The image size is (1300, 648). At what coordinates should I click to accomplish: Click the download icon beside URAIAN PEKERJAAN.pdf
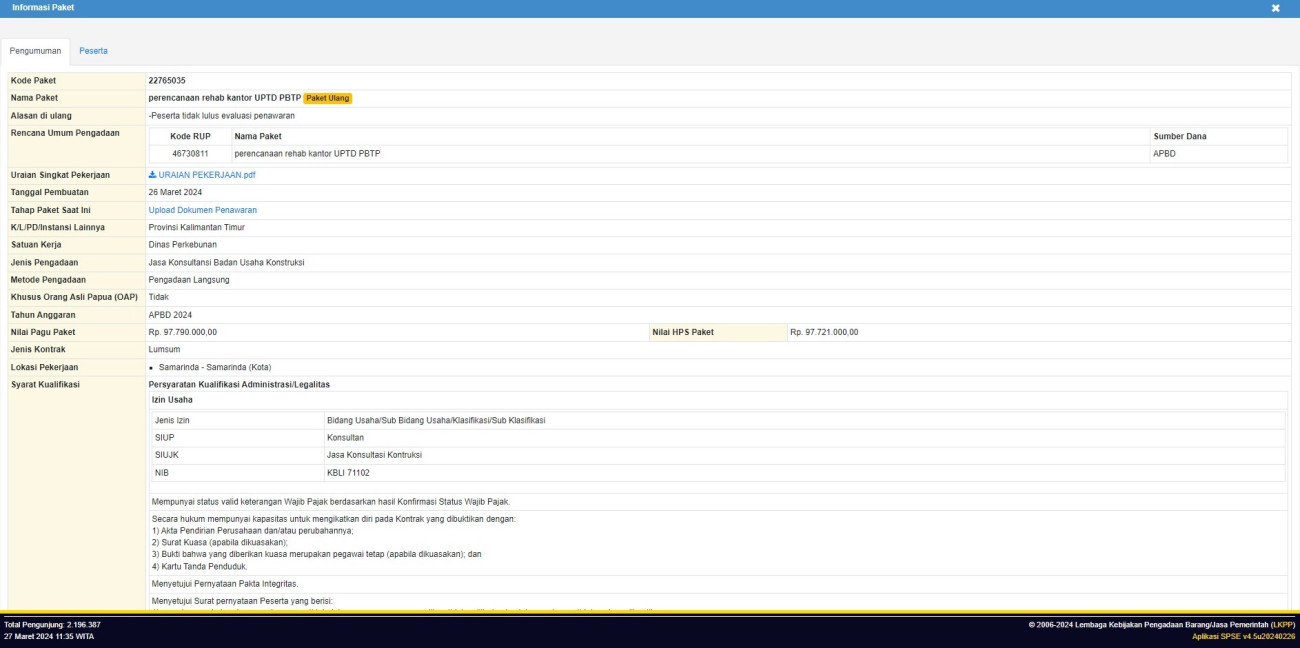[x=153, y=175]
